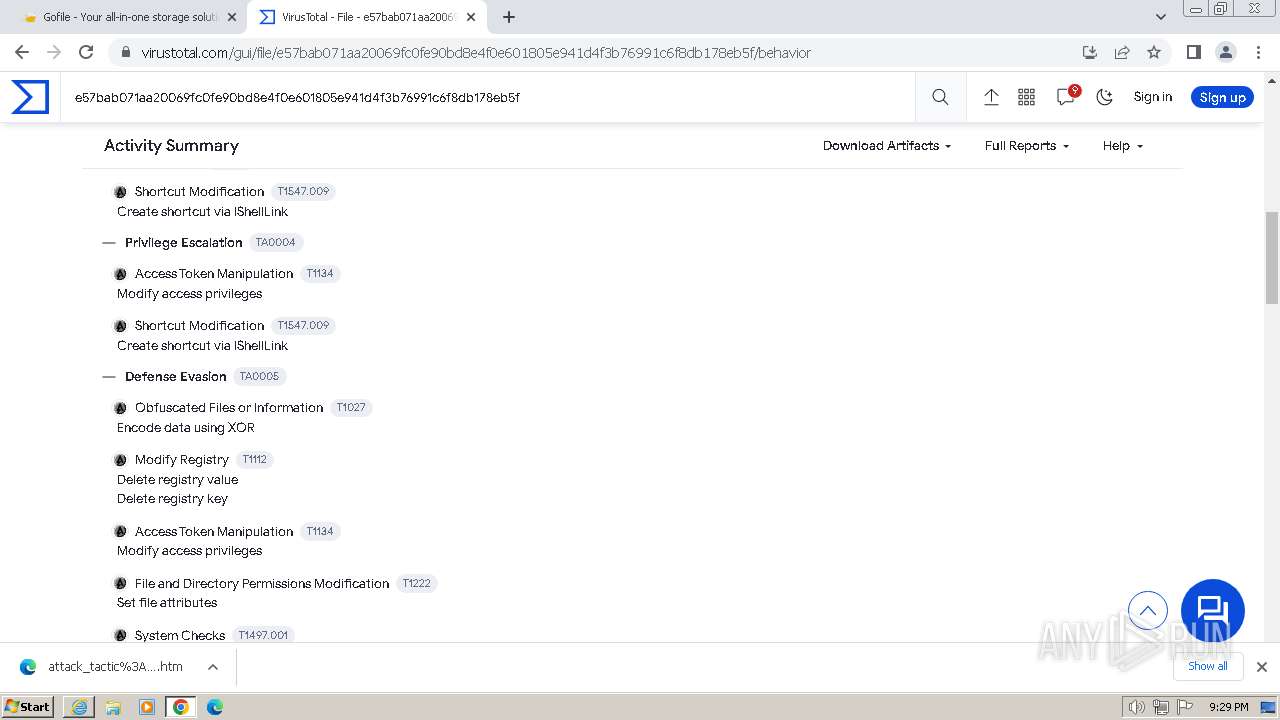Click the T1497.001 technique tag

265,635
